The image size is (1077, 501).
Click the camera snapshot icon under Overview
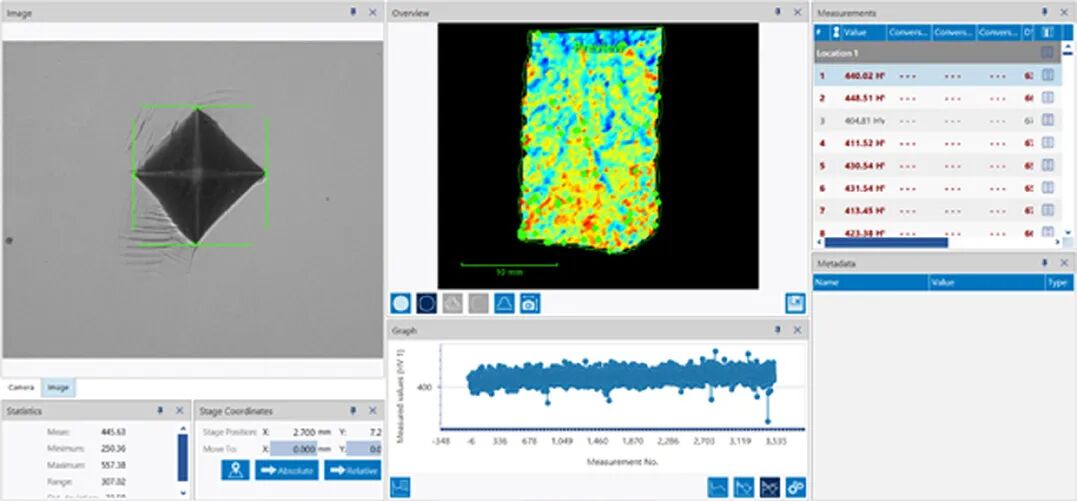530,303
